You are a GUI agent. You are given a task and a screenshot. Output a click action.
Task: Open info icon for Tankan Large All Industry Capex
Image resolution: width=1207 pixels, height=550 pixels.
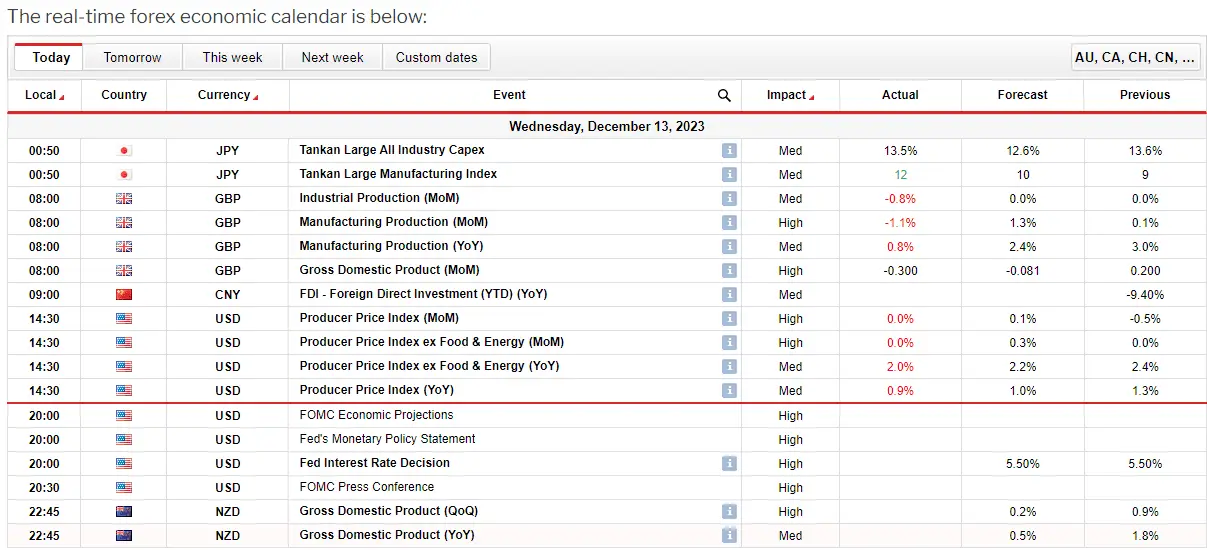click(729, 150)
